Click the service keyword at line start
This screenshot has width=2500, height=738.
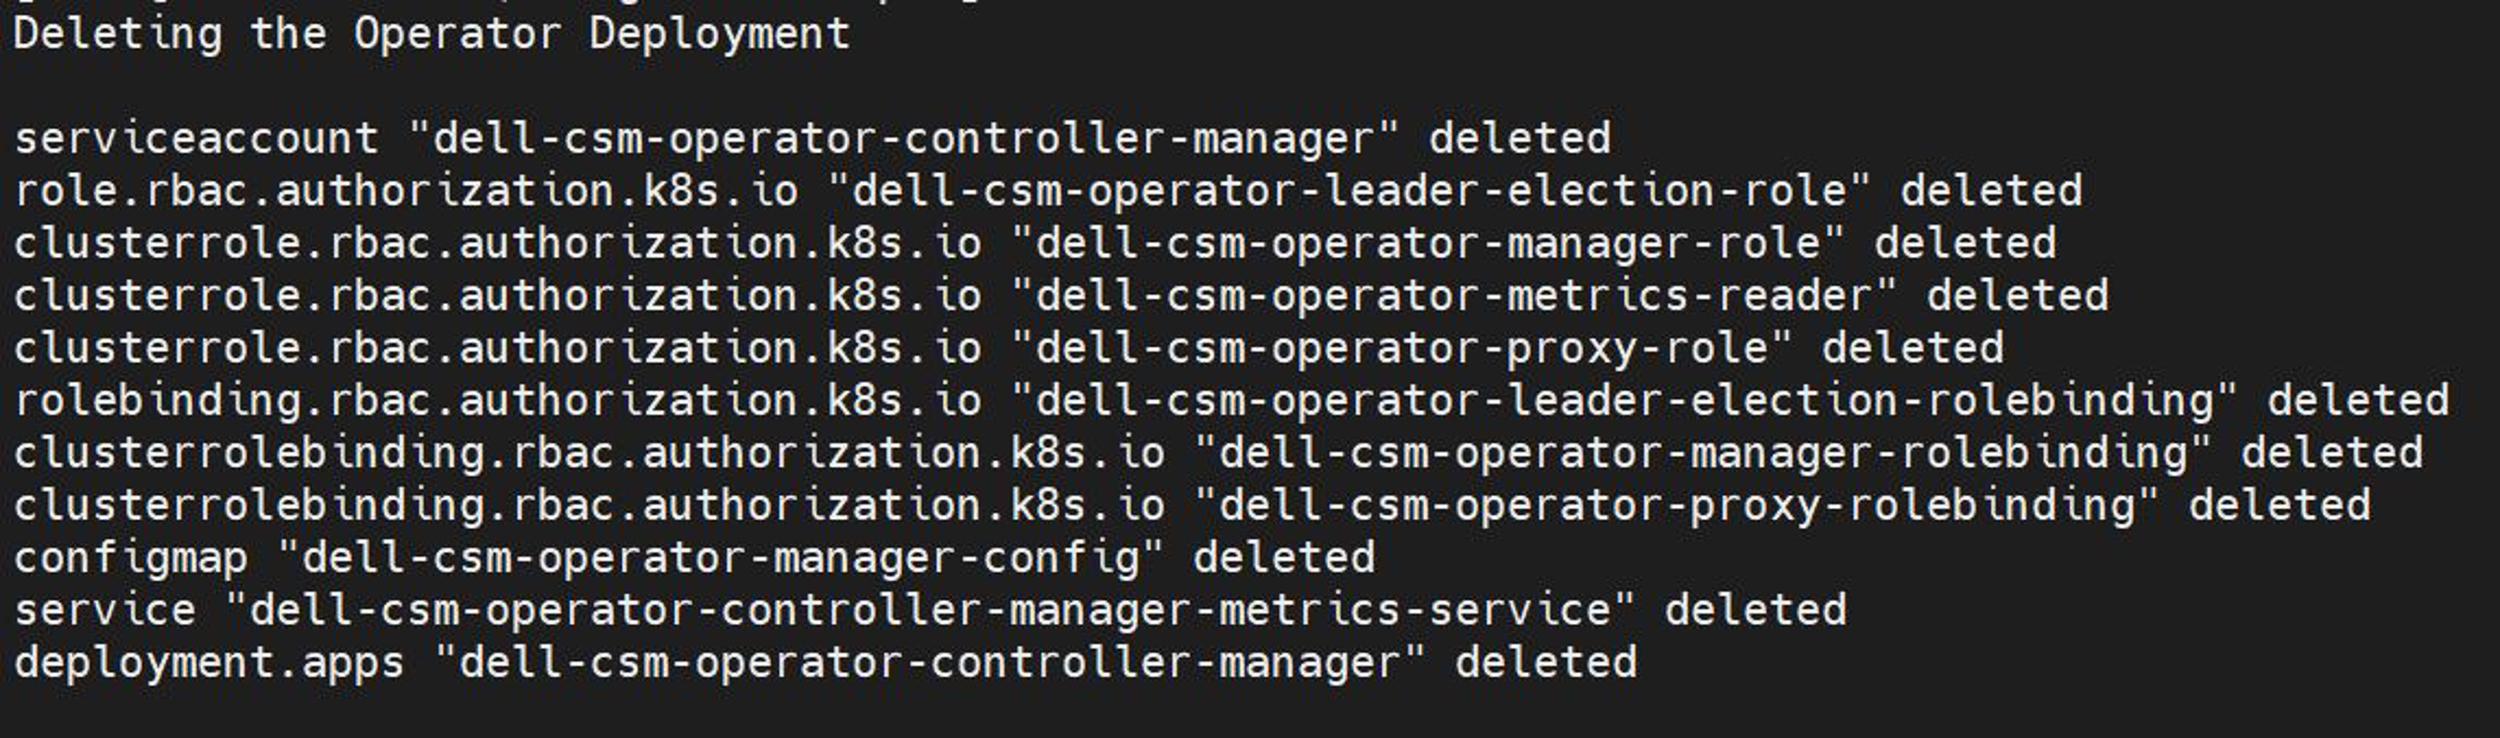click(105, 611)
